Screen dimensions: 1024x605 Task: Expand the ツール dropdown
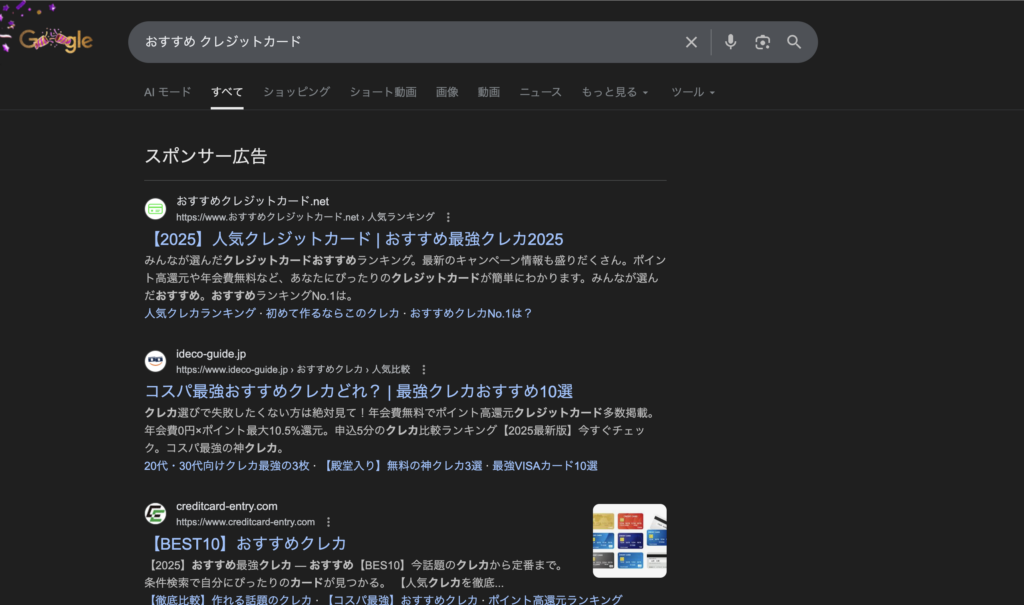(x=692, y=92)
